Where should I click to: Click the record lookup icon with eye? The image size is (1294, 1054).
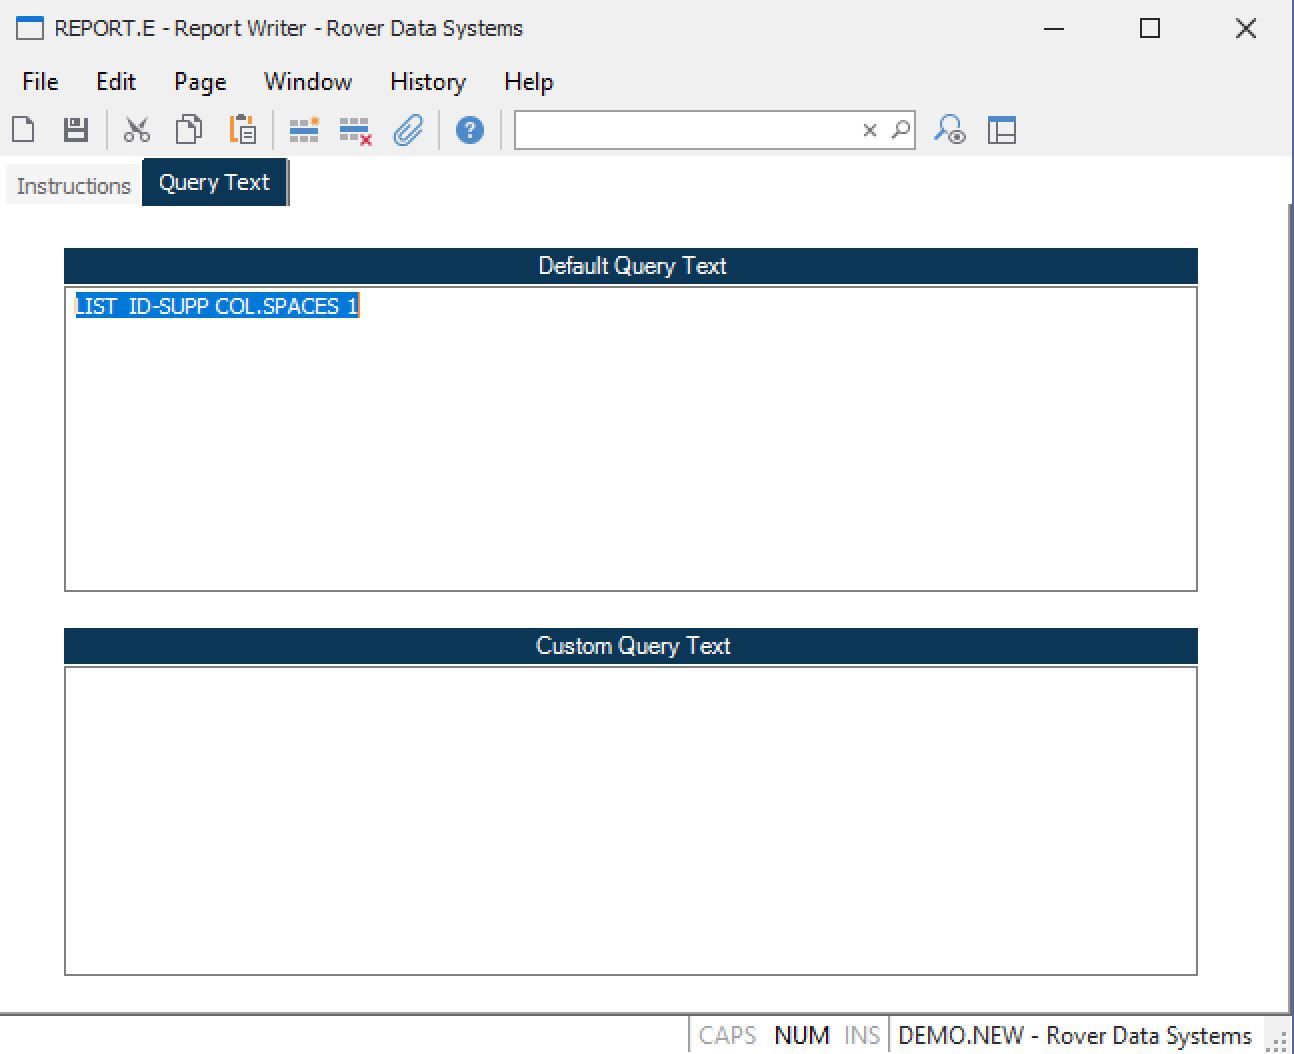coord(949,130)
